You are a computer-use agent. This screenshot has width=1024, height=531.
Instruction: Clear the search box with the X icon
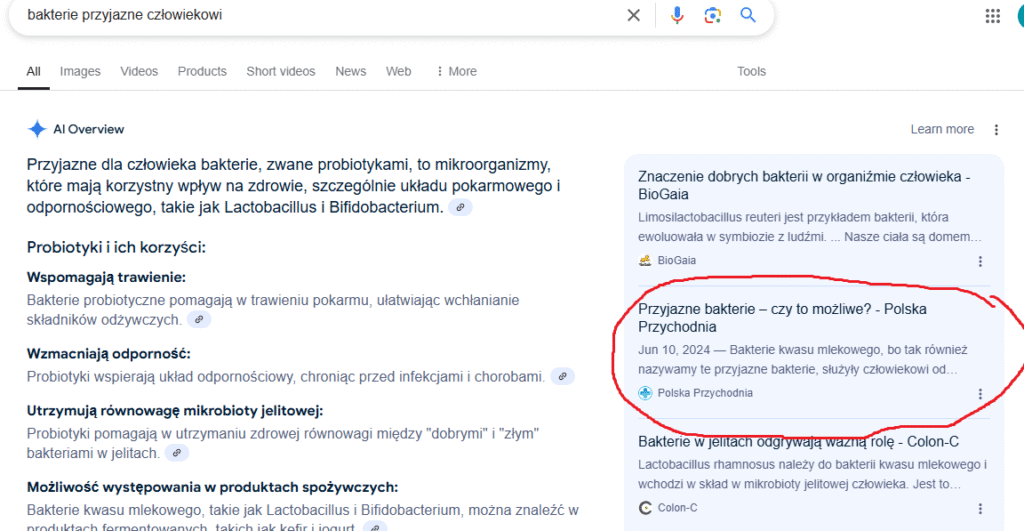634,15
